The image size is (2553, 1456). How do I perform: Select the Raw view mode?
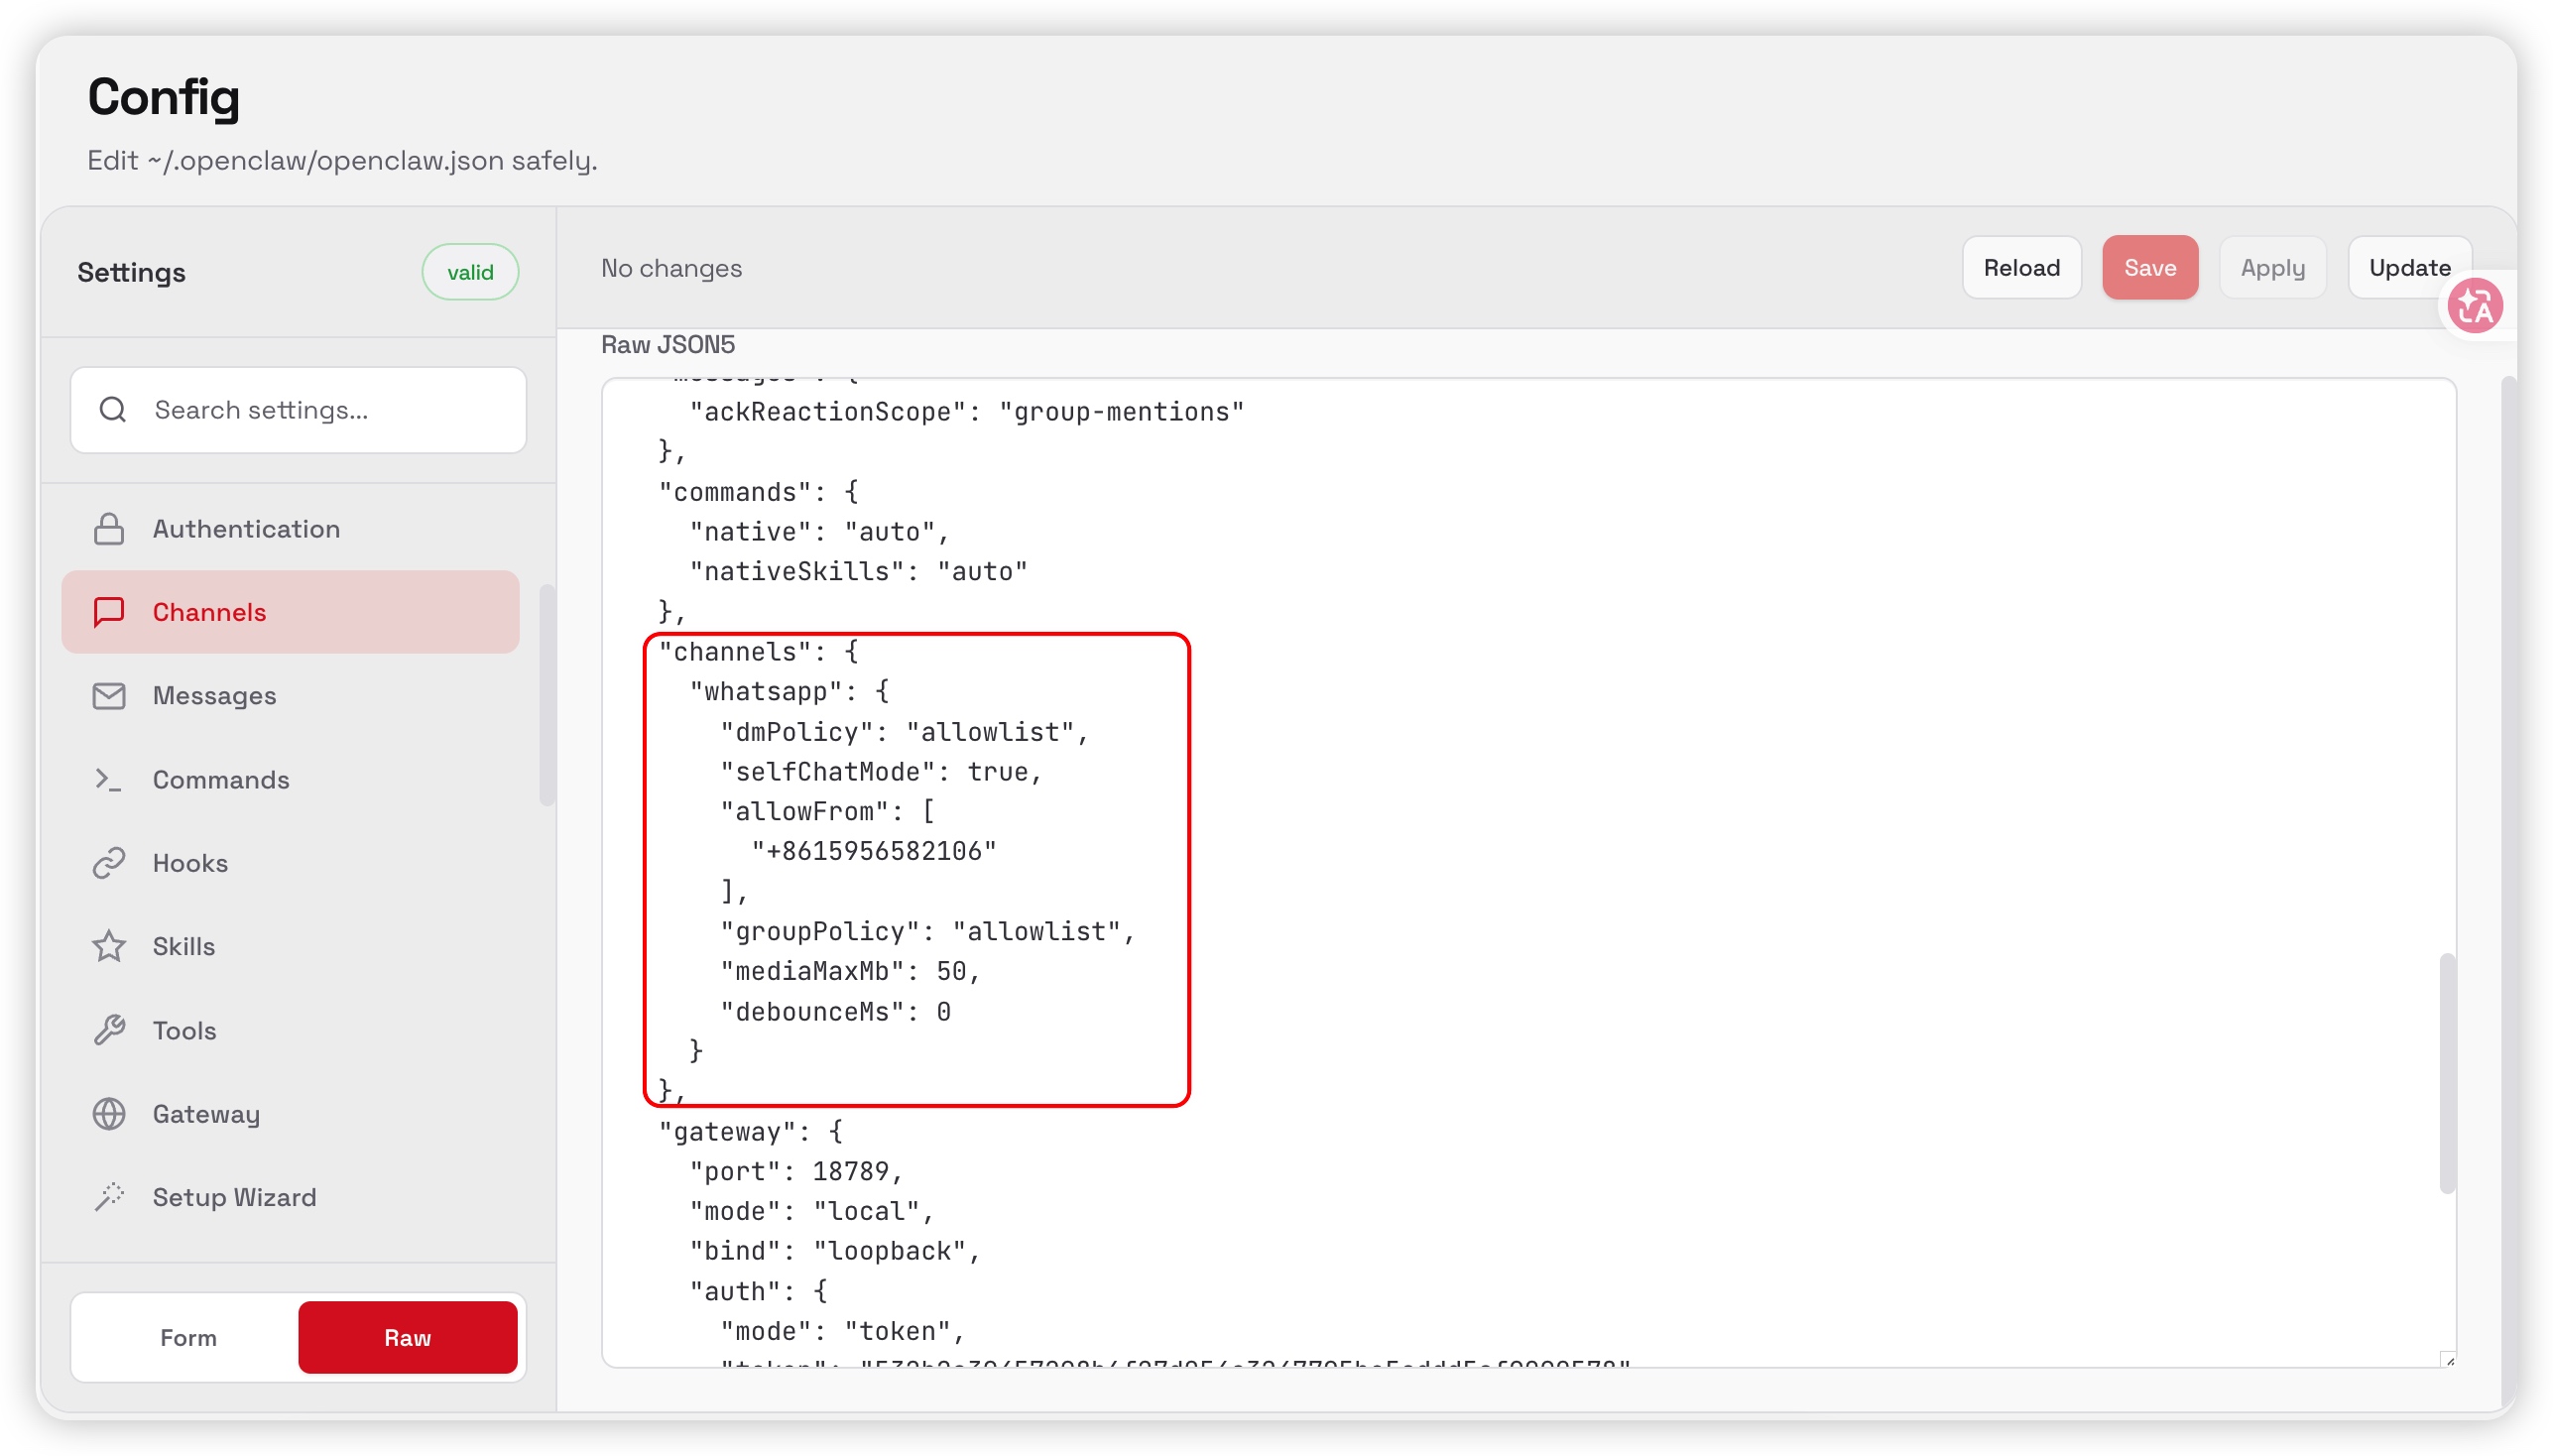click(x=407, y=1337)
